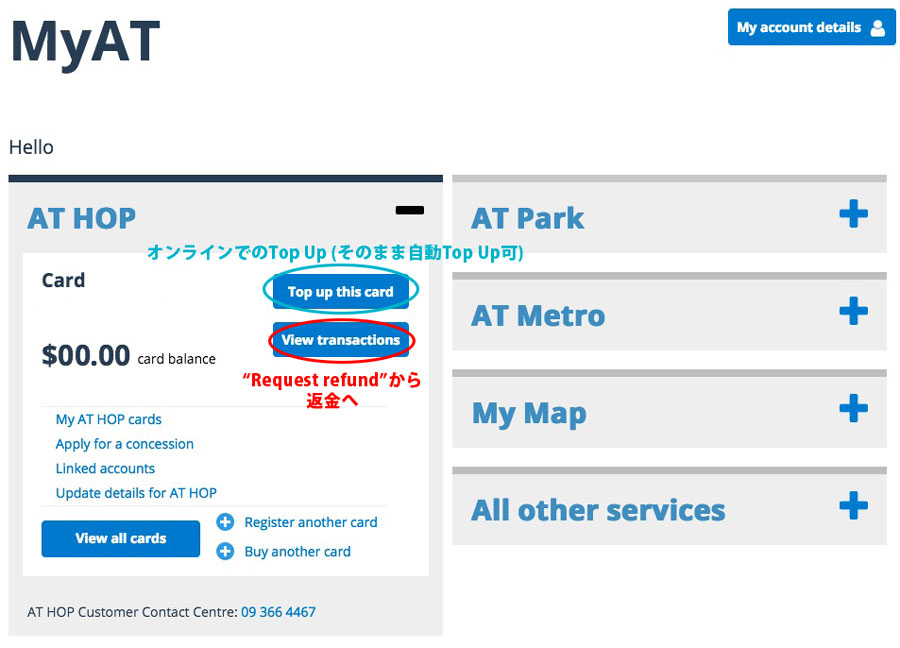This screenshot has height=648, width=900.
Task: Expand All other services plus icon
Action: (853, 506)
